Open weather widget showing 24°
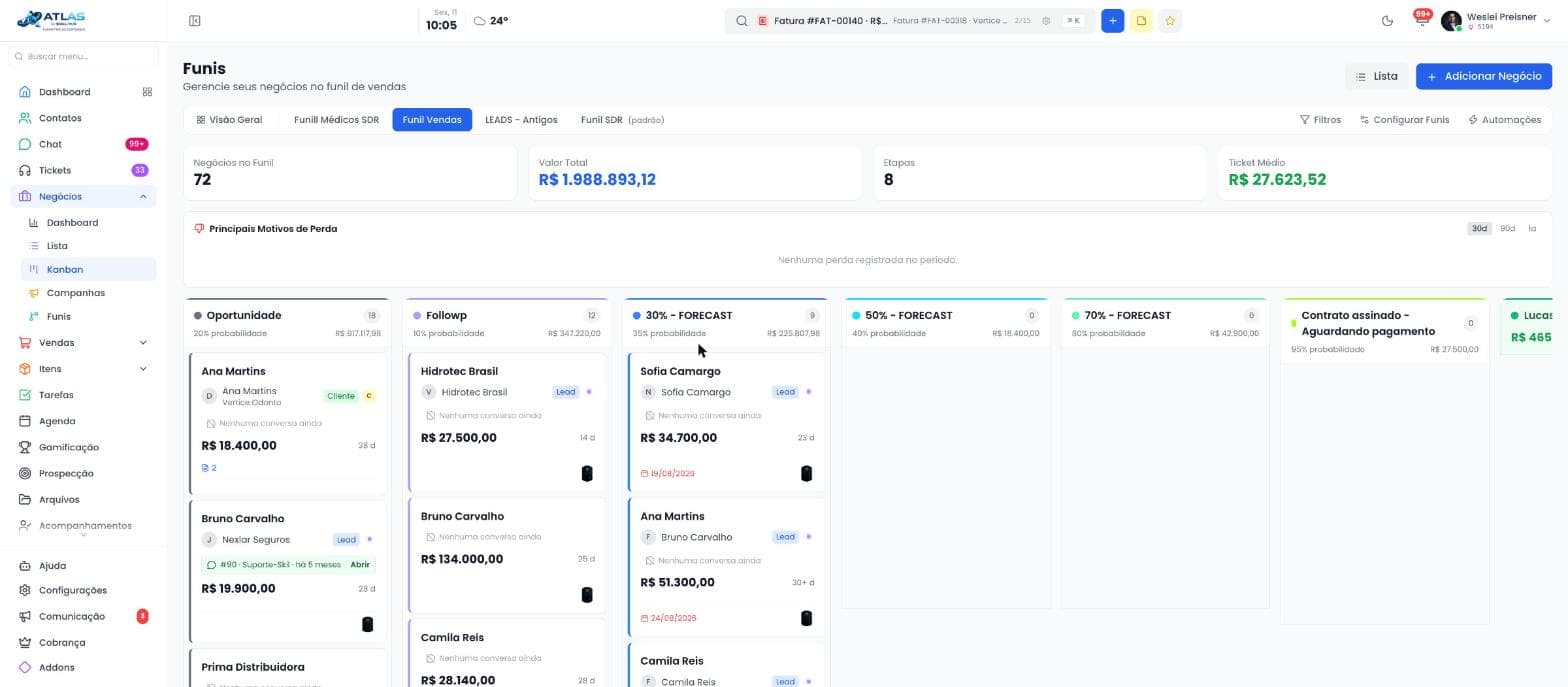This screenshot has width=1568, height=687. tap(491, 21)
